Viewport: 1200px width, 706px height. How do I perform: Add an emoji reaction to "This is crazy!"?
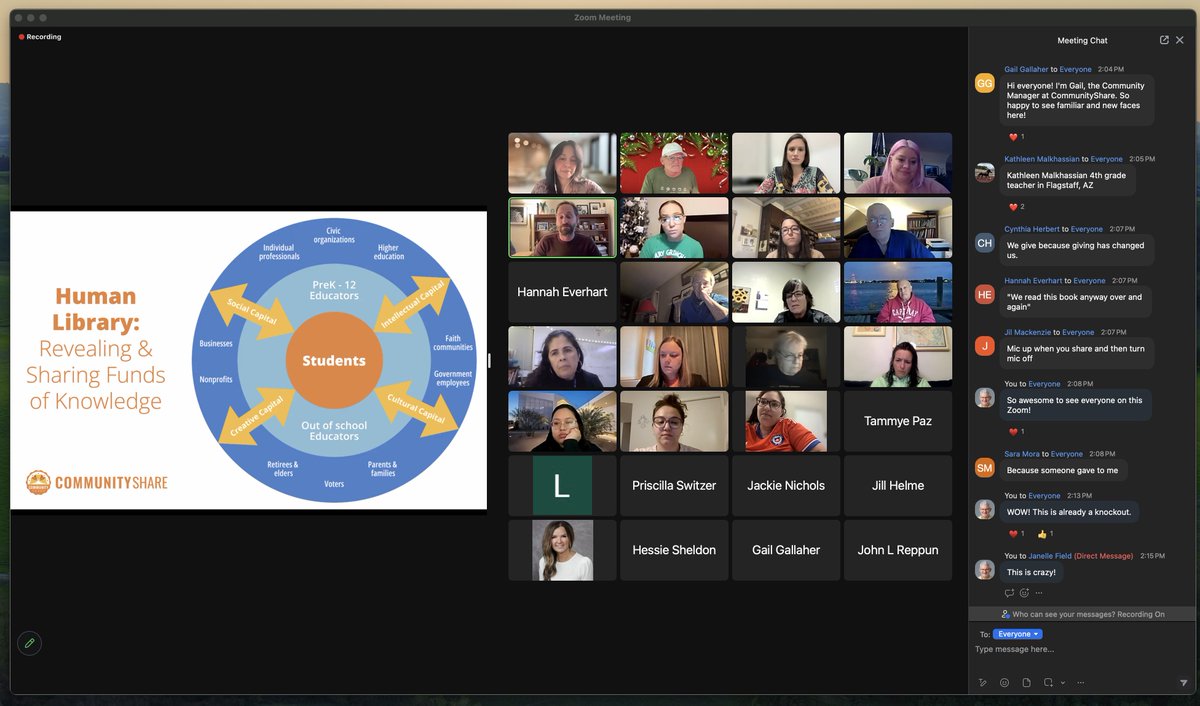[1024, 592]
